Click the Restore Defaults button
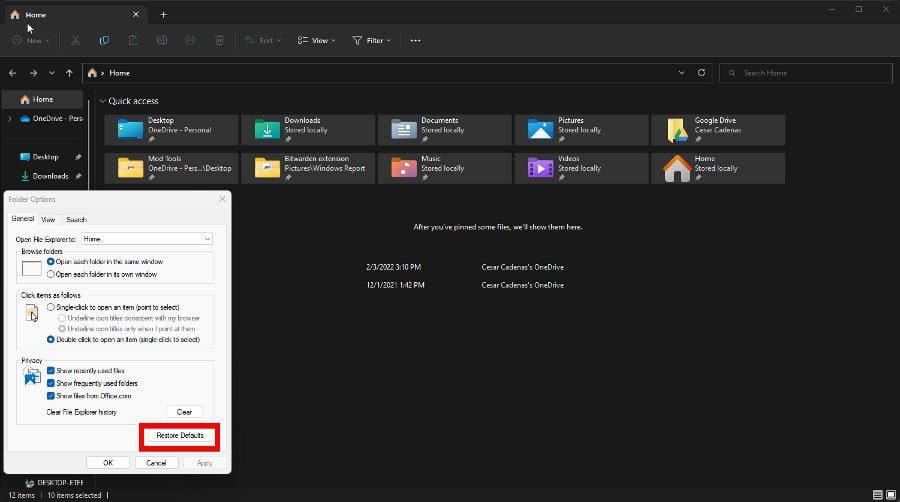Viewport: 900px width, 502px height. pos(180,435)
